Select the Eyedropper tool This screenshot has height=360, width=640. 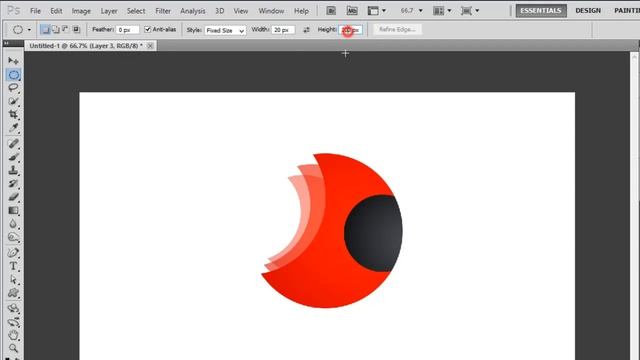13,128
